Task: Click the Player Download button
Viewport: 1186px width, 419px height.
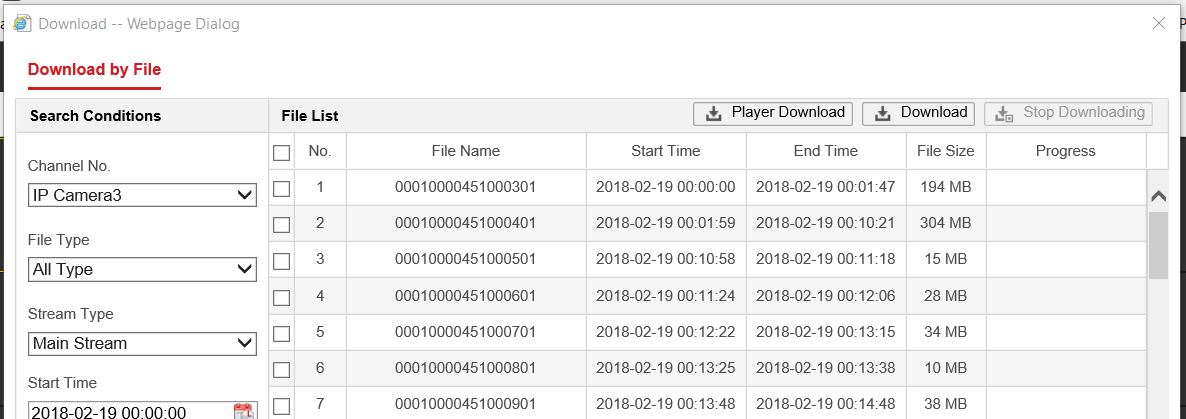Action: point(772,113)
